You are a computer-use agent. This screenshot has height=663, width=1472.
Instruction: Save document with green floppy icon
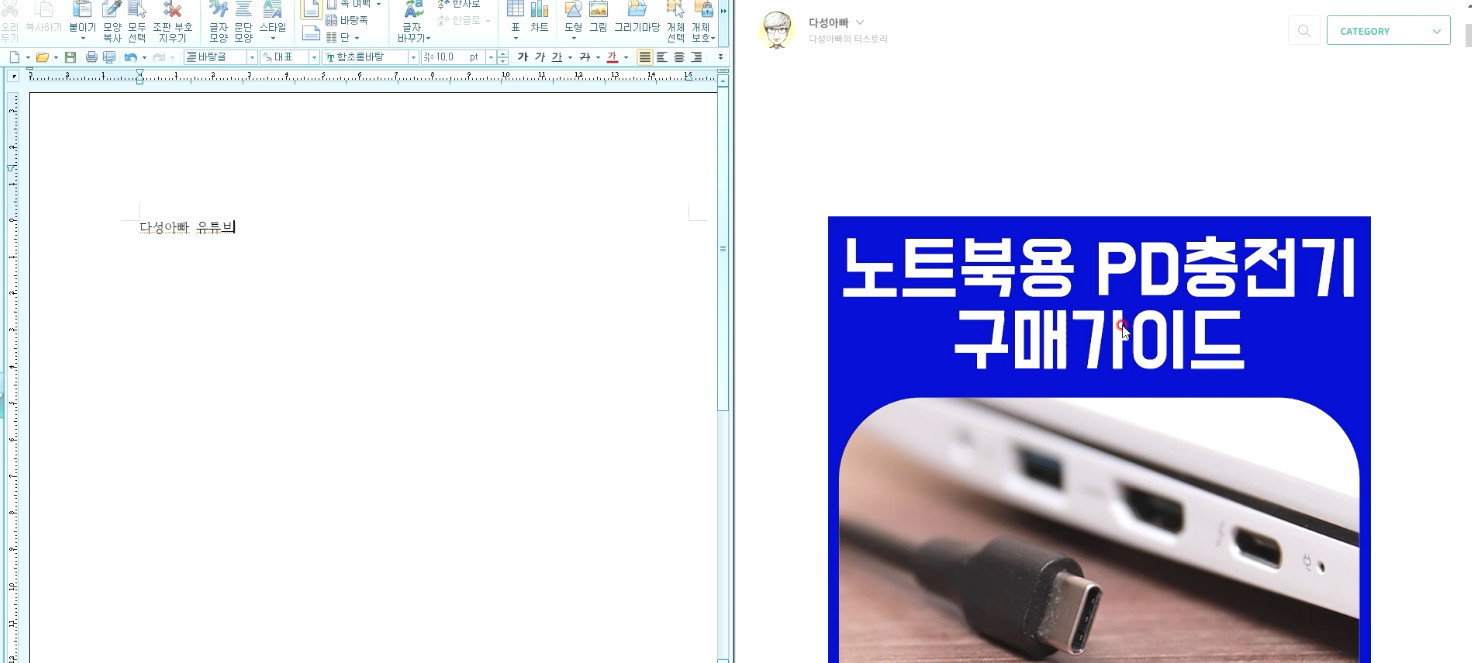click(70, 57)
